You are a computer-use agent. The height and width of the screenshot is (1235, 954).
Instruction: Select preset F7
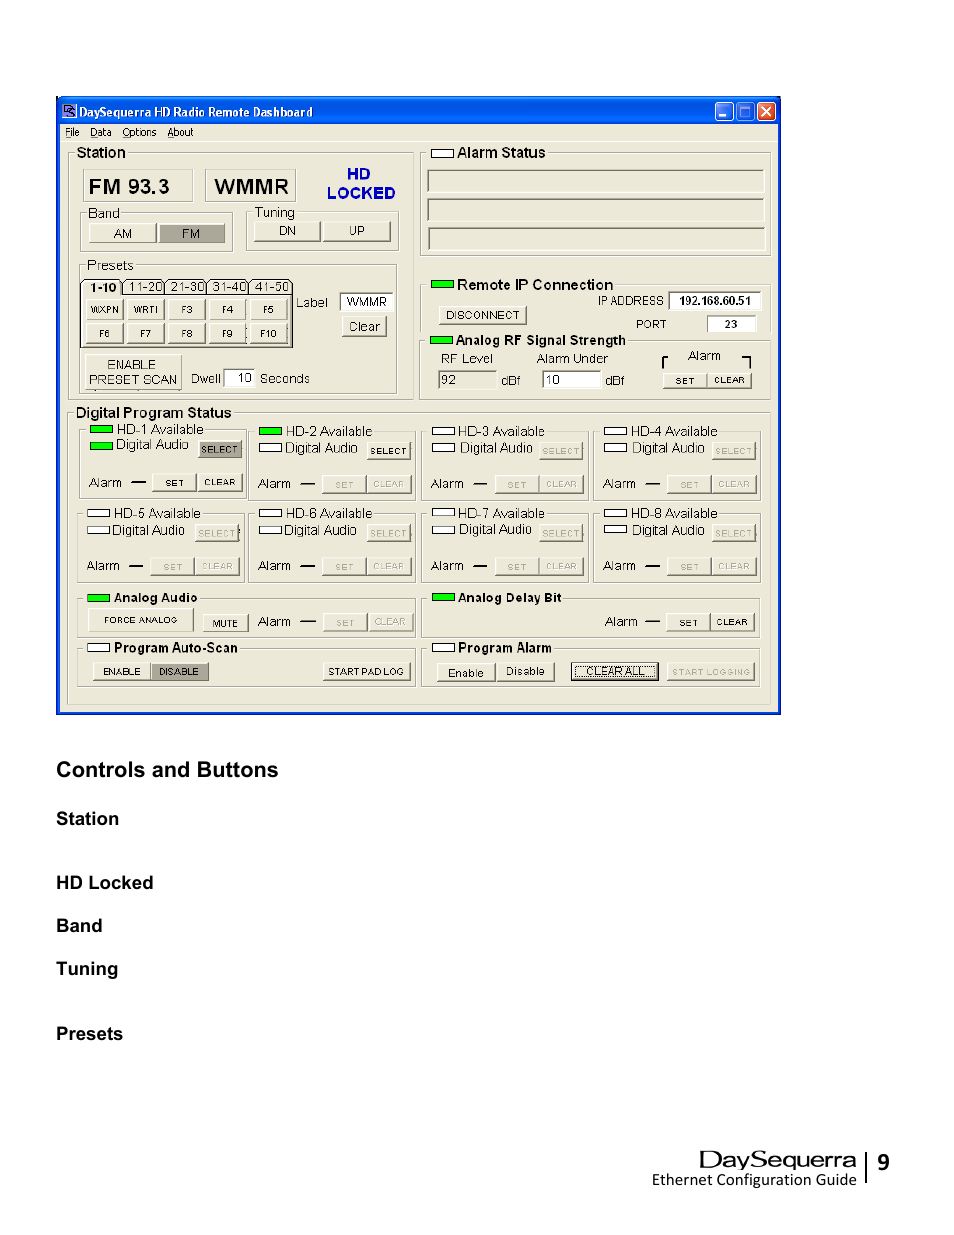146,334
